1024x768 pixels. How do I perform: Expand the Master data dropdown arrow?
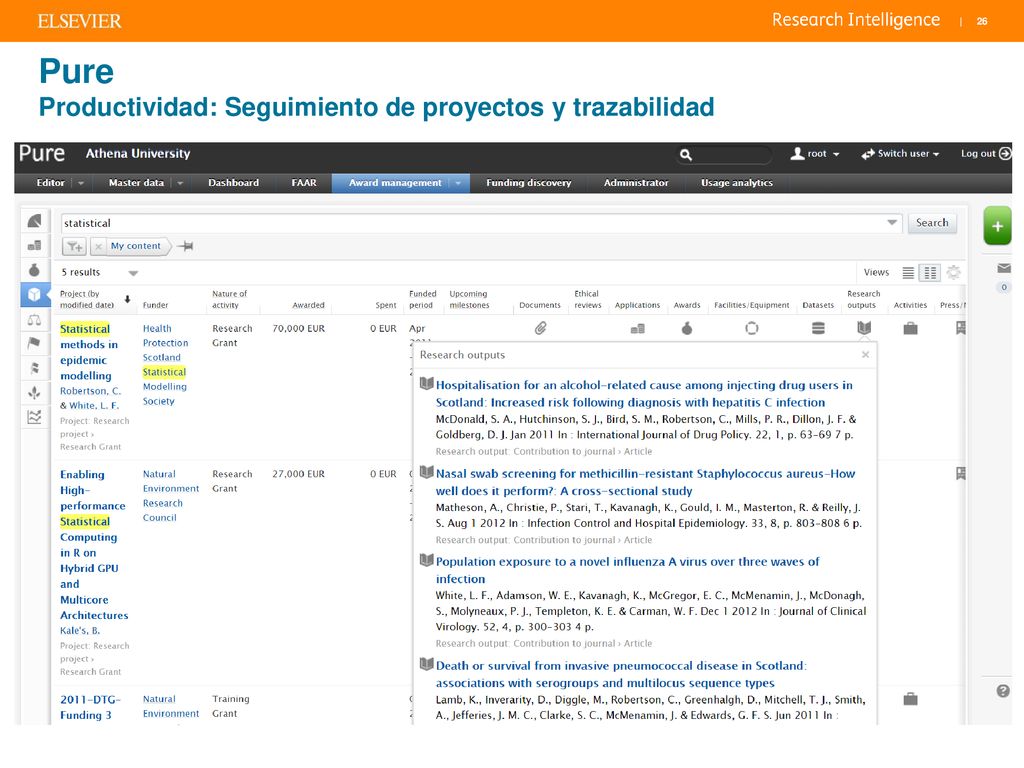(180, 184)
